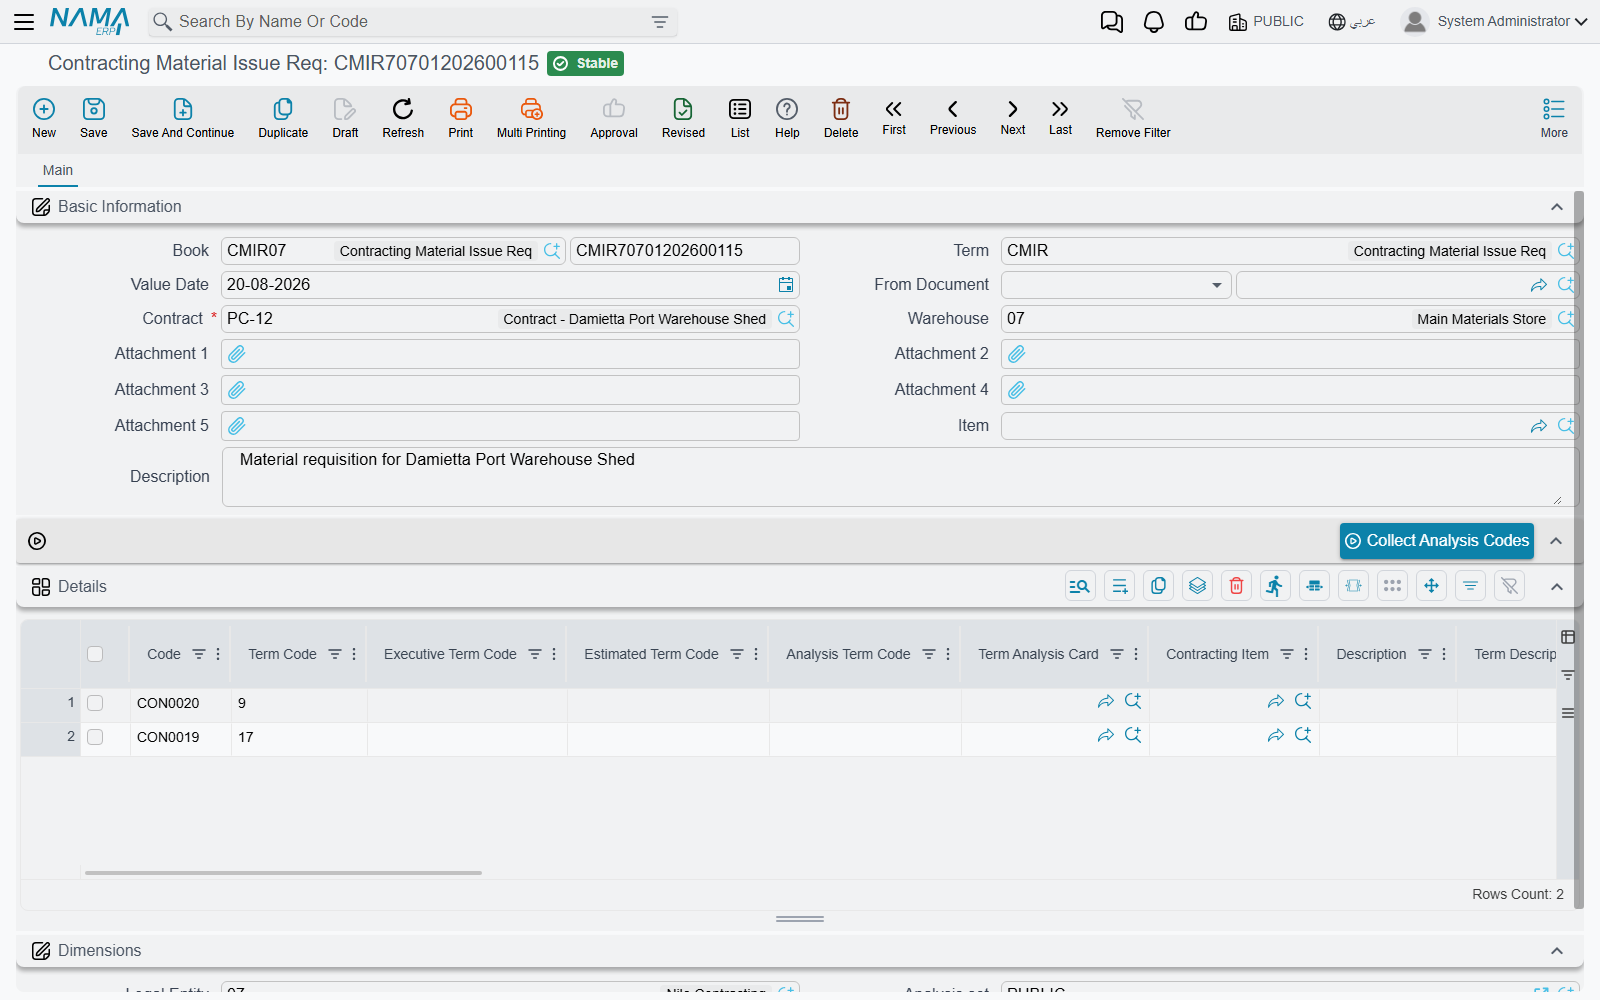Click the Contracting Item search icon in row CON0019
This screenshot has width=1600, height=1000.
coord(1303,735)
